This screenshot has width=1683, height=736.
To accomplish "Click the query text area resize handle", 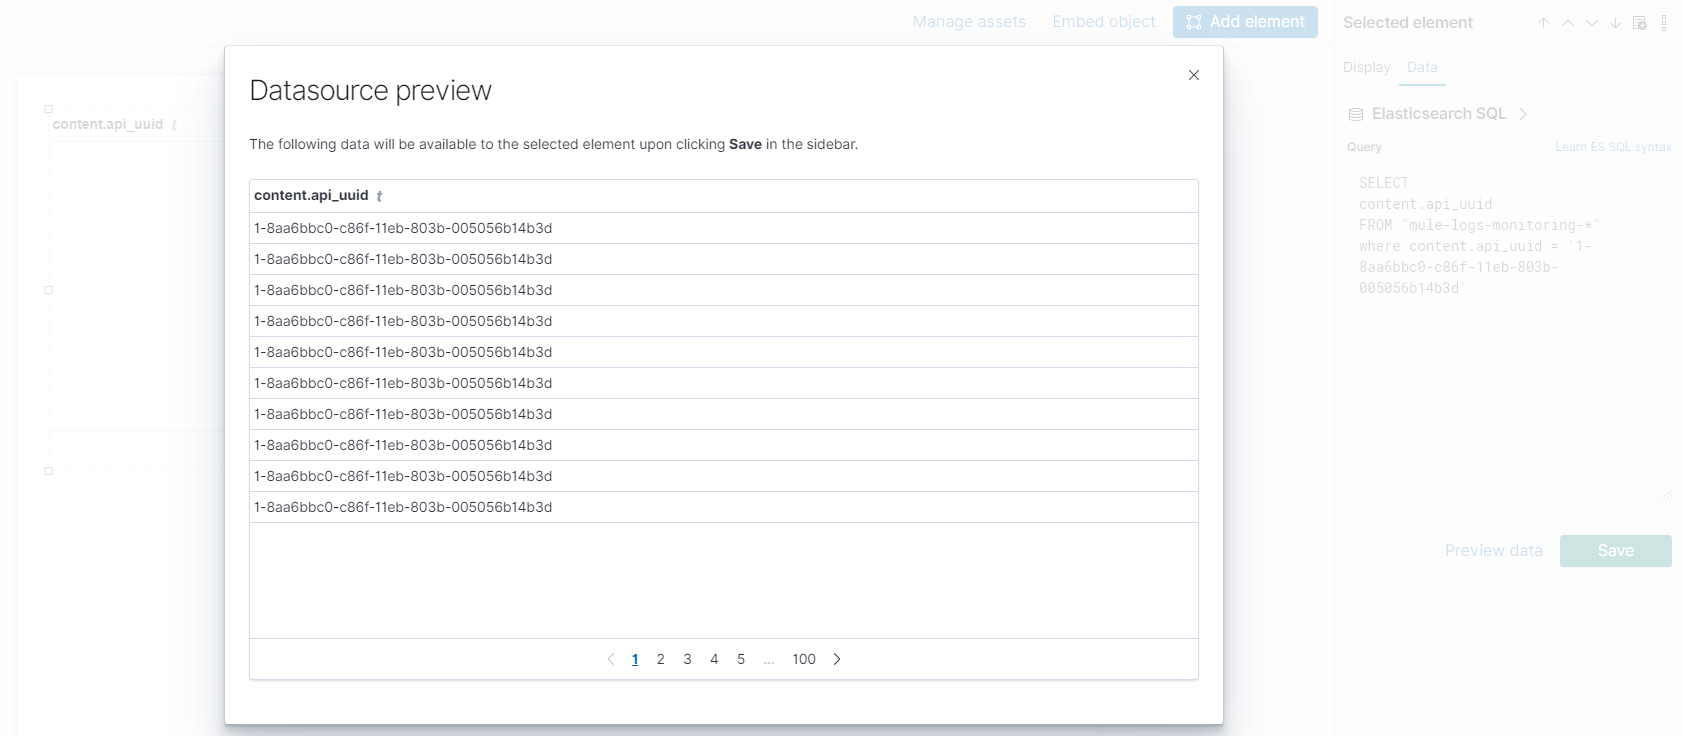I will [1666, 493].
